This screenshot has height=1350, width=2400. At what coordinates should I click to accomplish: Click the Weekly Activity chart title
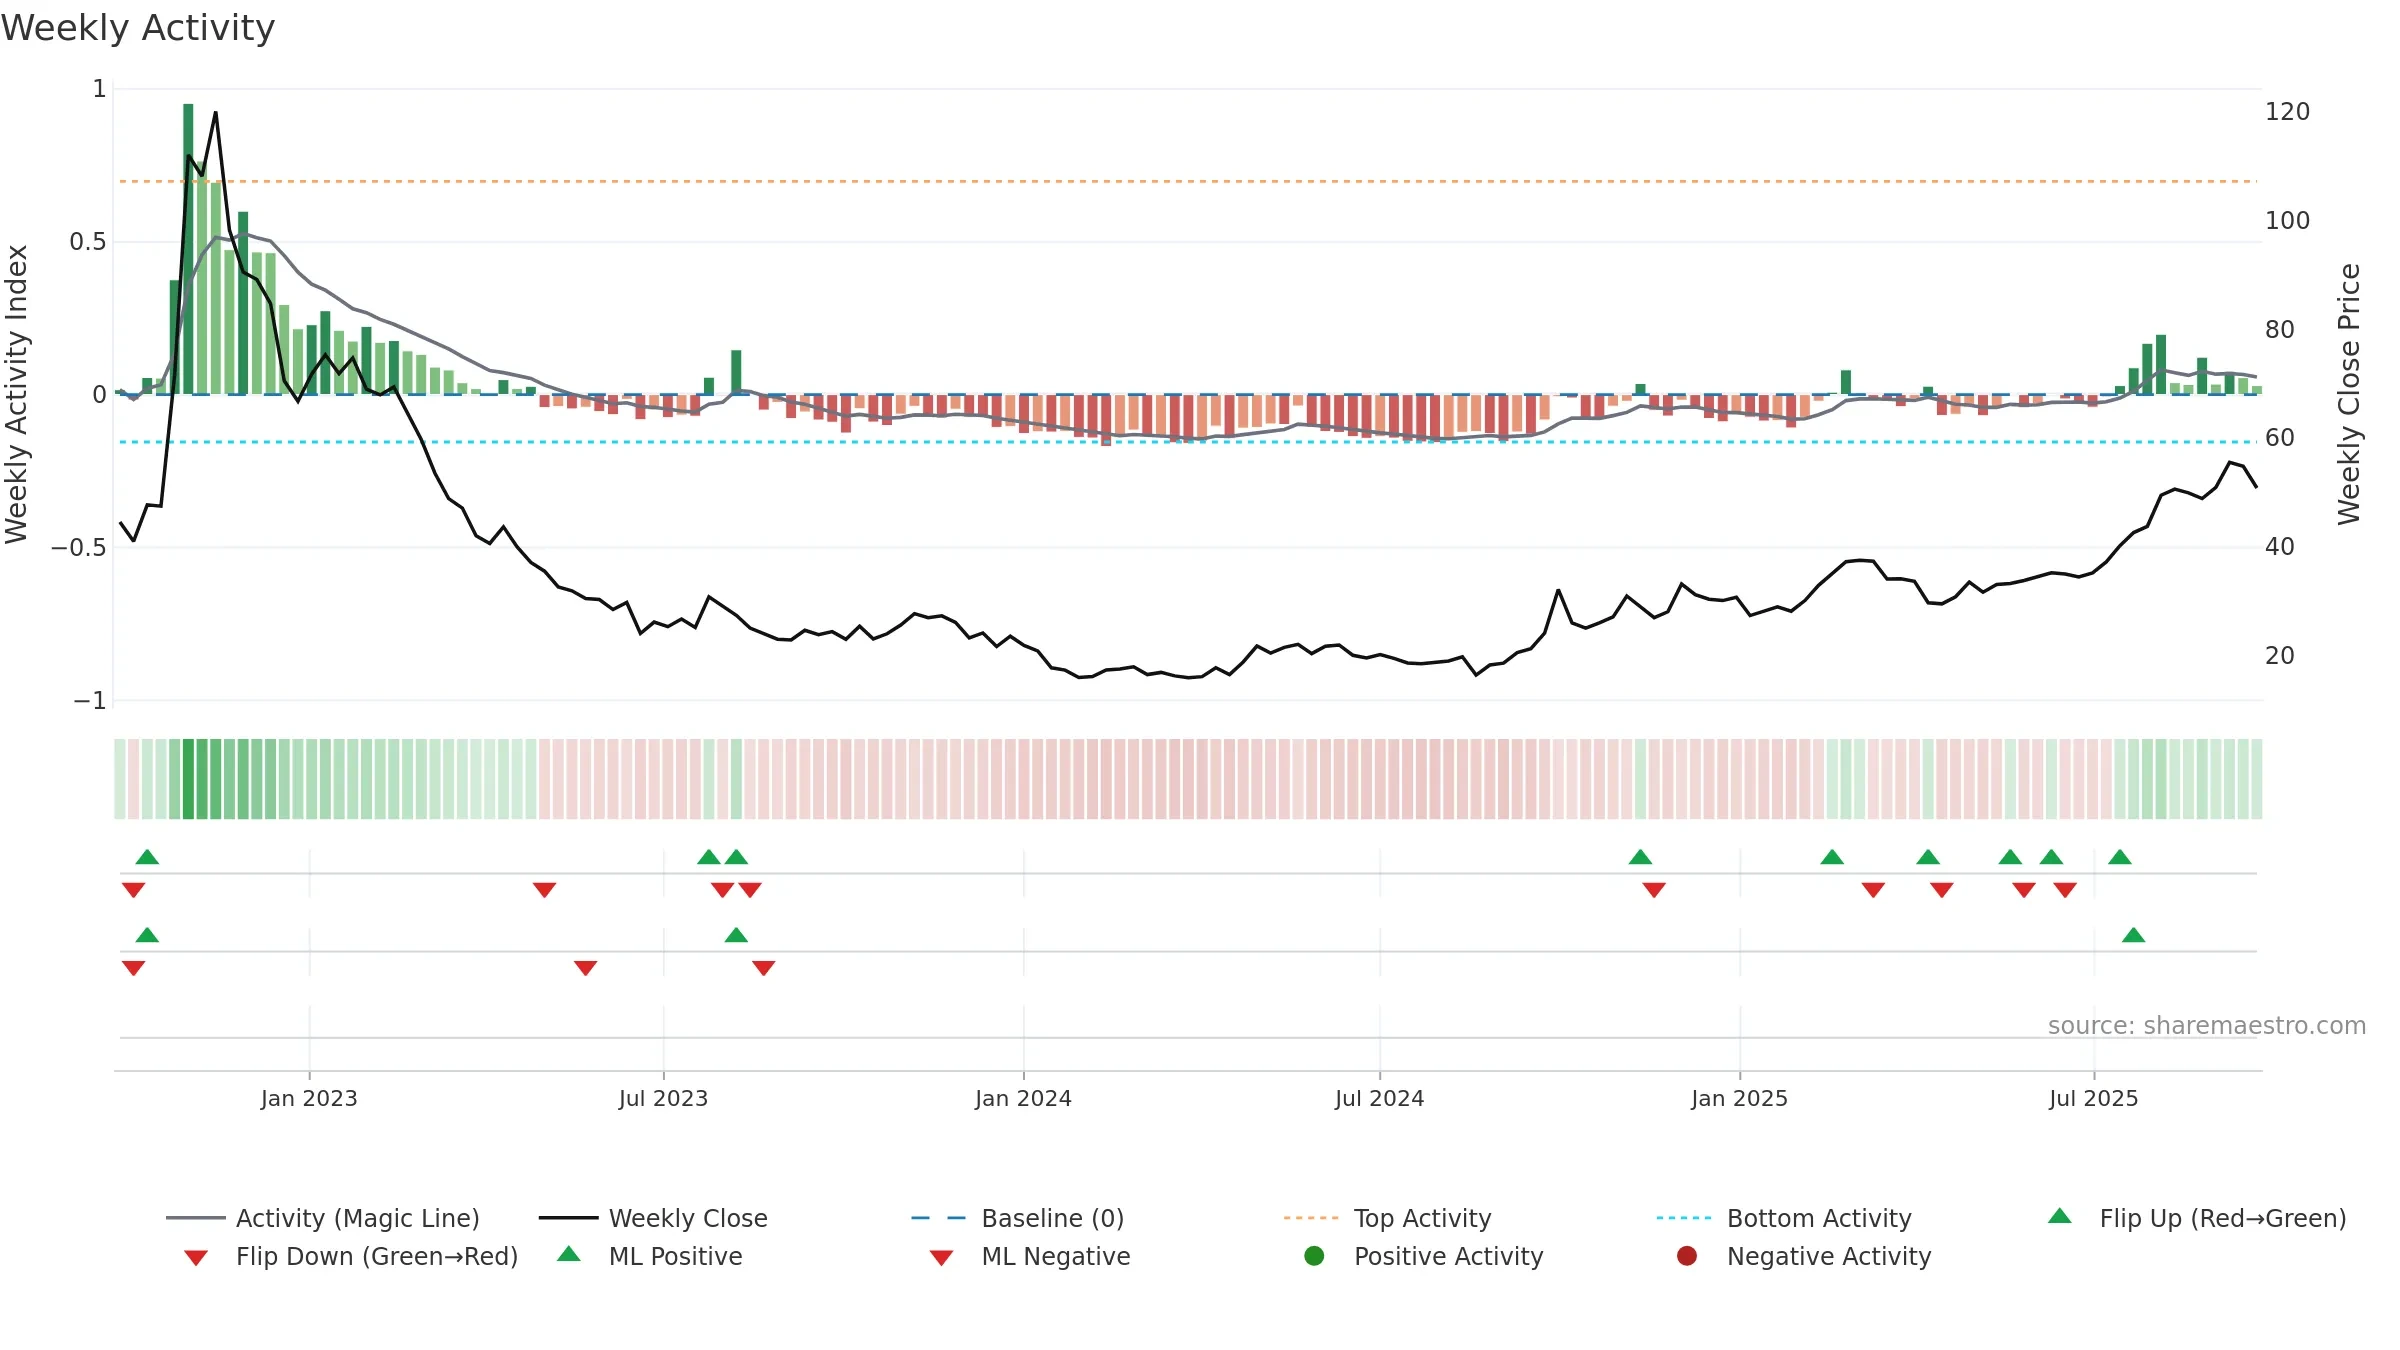click(x=138, y=28)
